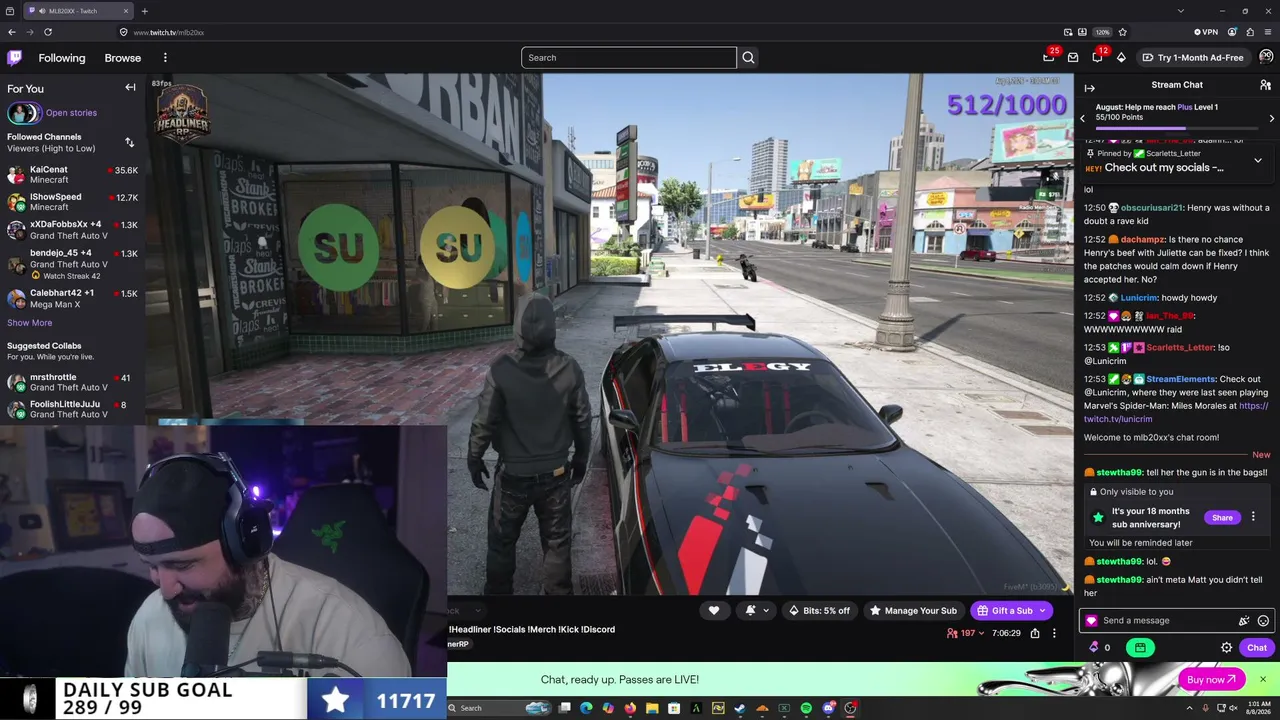Open Steam from the taskbar
Image resolution: width=1280 pixels, height=720 pixels.
click(x=740, y=708)
